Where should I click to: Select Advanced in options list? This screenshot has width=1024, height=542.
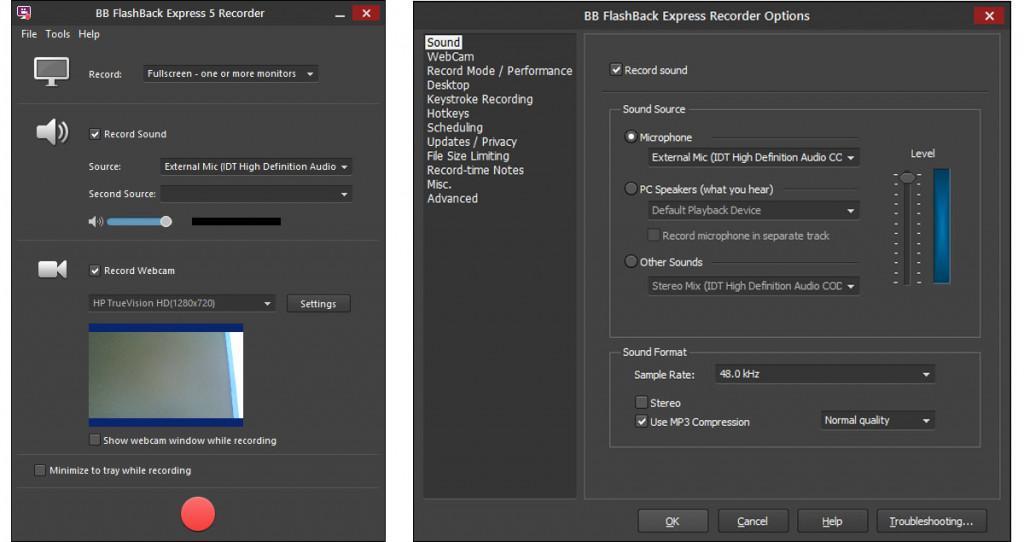tap(452, 199)
